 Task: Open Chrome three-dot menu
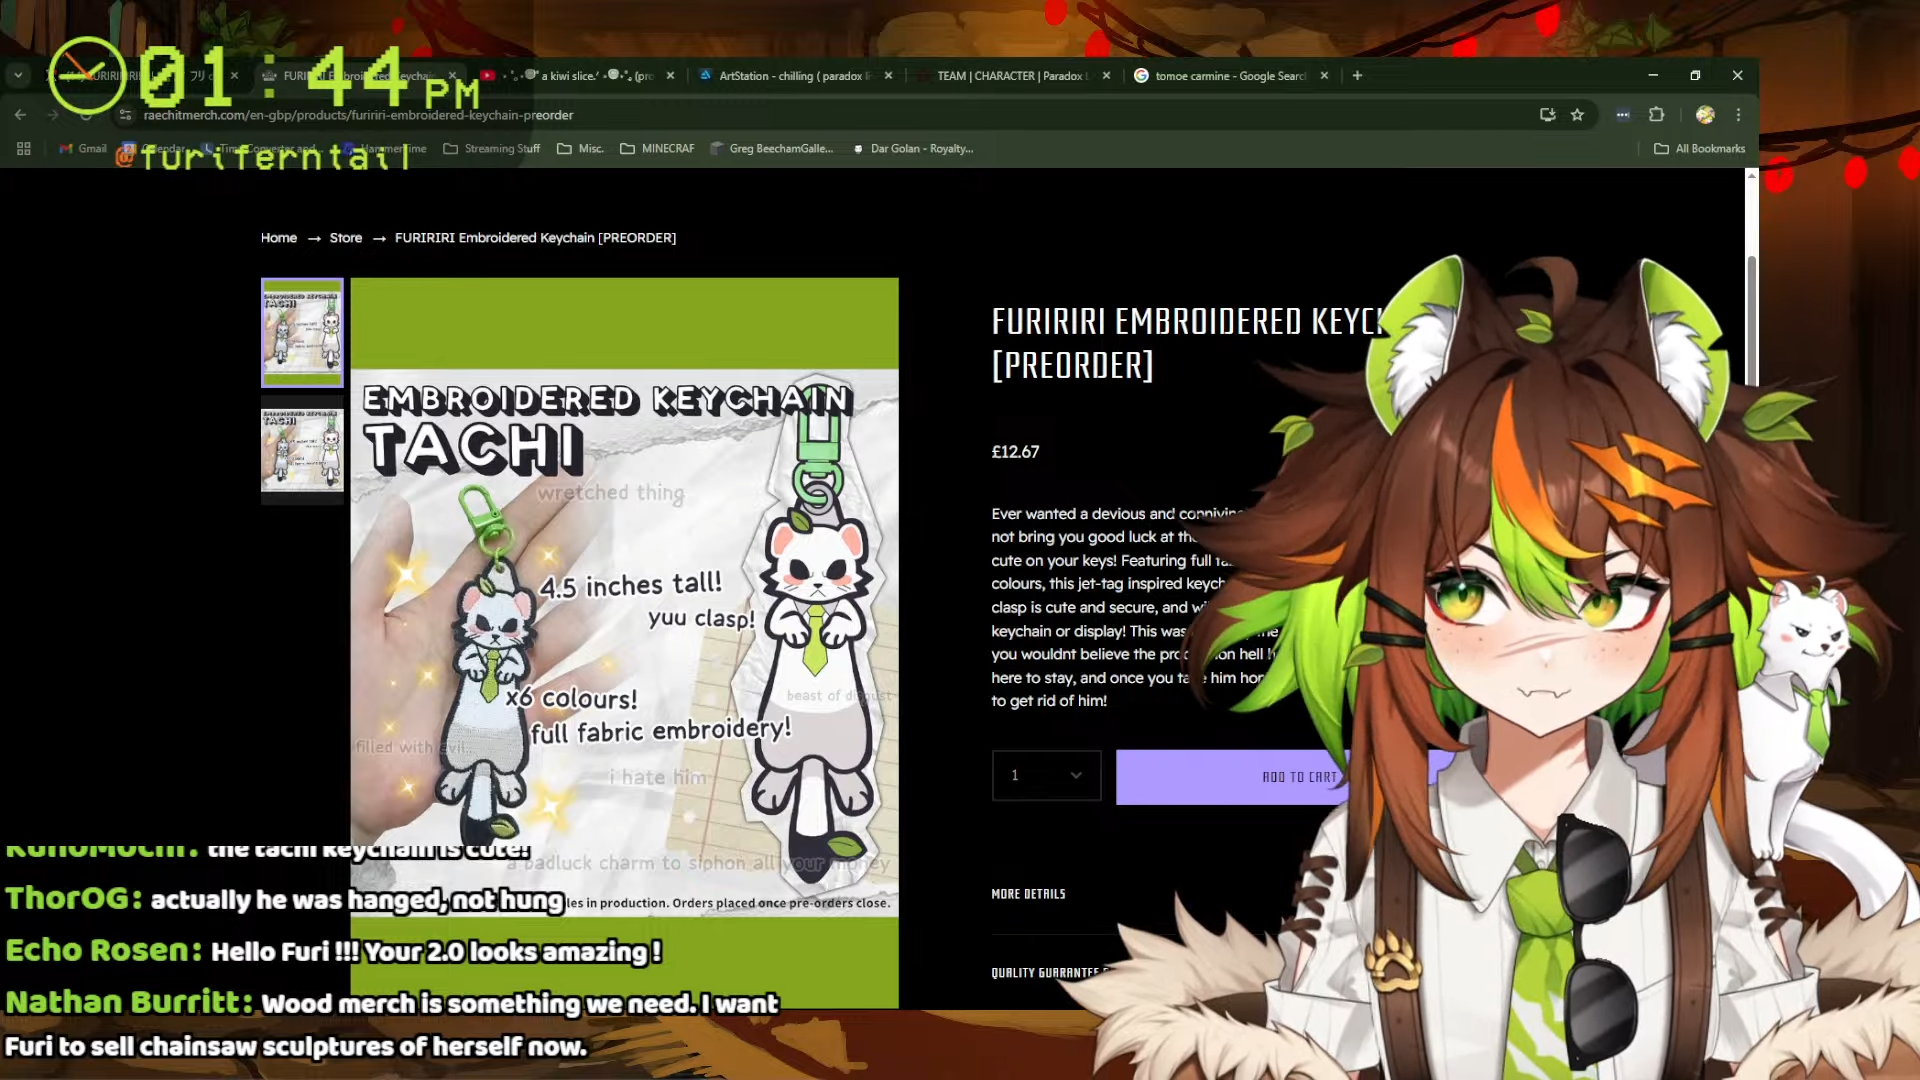point(1738,115)
